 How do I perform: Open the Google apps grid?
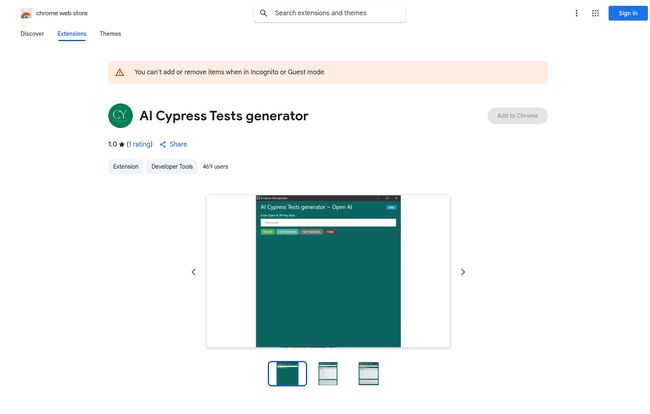coord(595,13)
